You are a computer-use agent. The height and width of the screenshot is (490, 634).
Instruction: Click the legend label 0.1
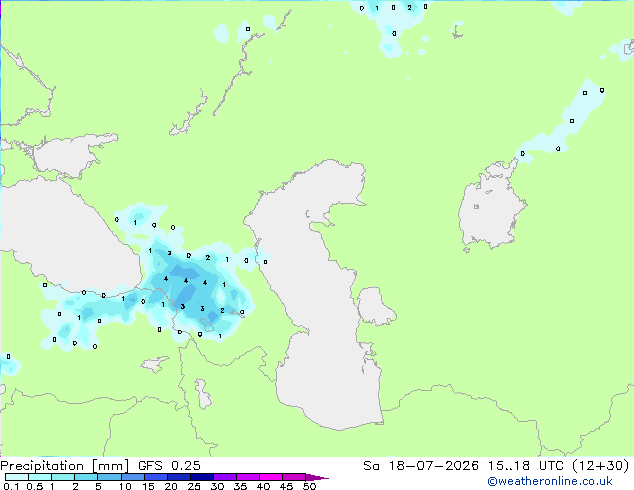coord(11,486)
